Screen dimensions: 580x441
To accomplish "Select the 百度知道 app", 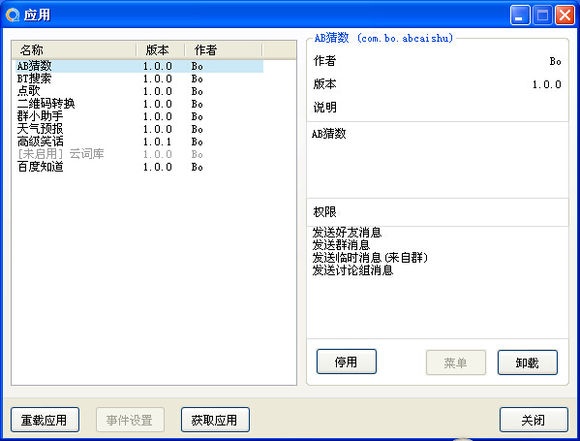I will pyautogui.click(x=139, y=166).
